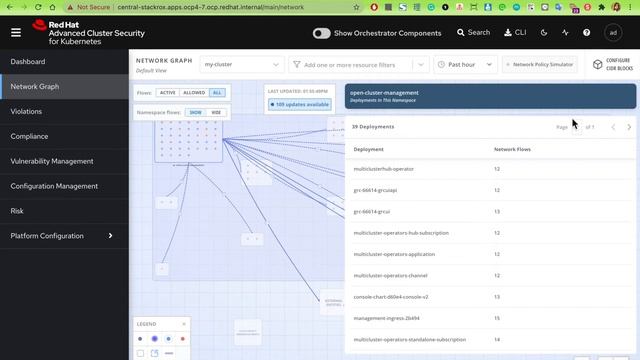Go to next deployments page
Viewport: 640px width, 360px height.
(x=629, y=127)
